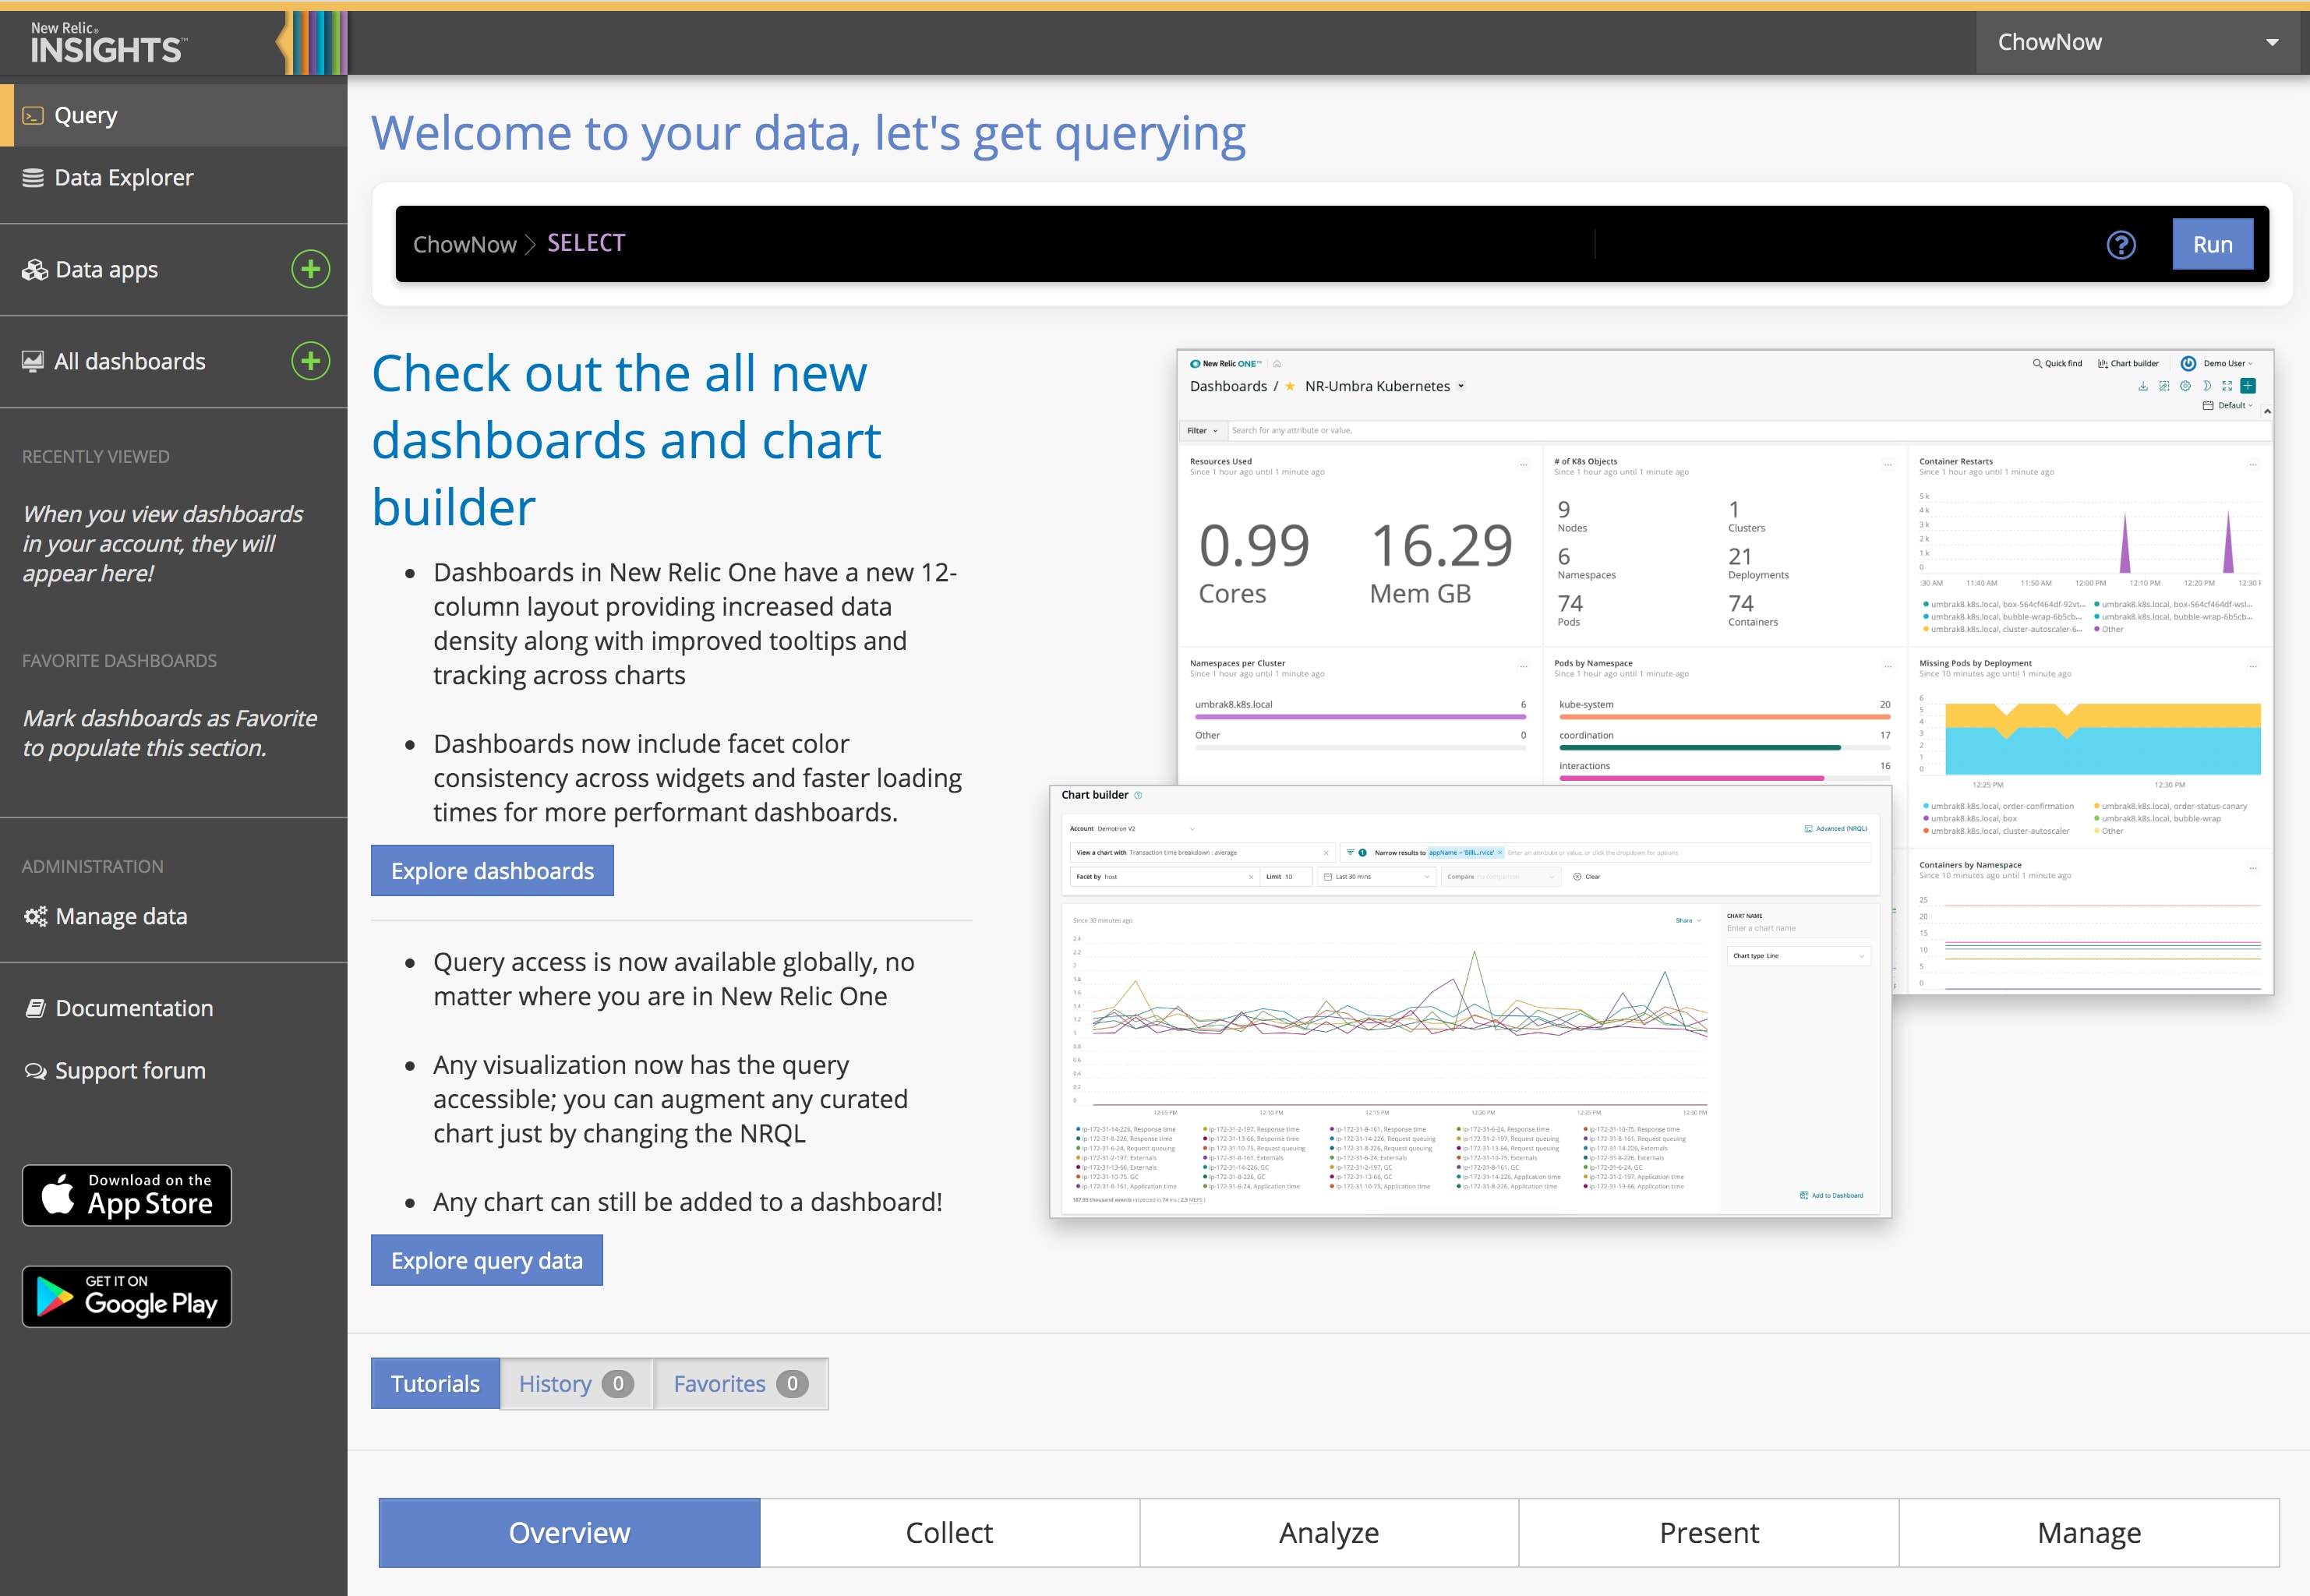The image size is (2310, 1596).
Task: Select the Analyze tutorial tab
Action: pyautogui.click(x=1328, y=1533)
